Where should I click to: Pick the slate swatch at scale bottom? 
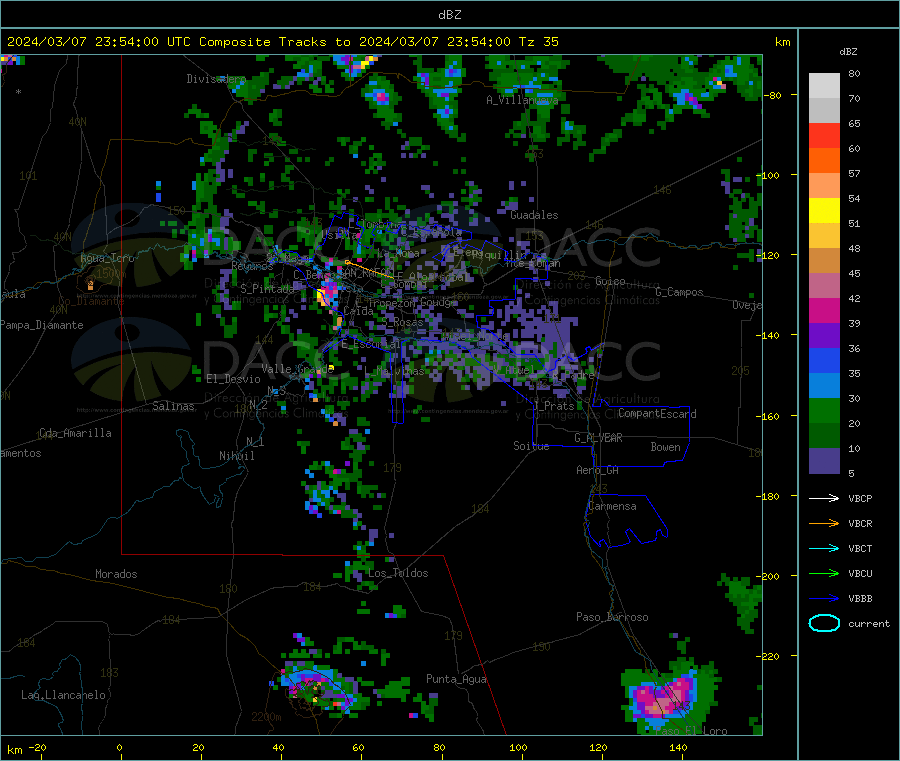pos(824,461)
